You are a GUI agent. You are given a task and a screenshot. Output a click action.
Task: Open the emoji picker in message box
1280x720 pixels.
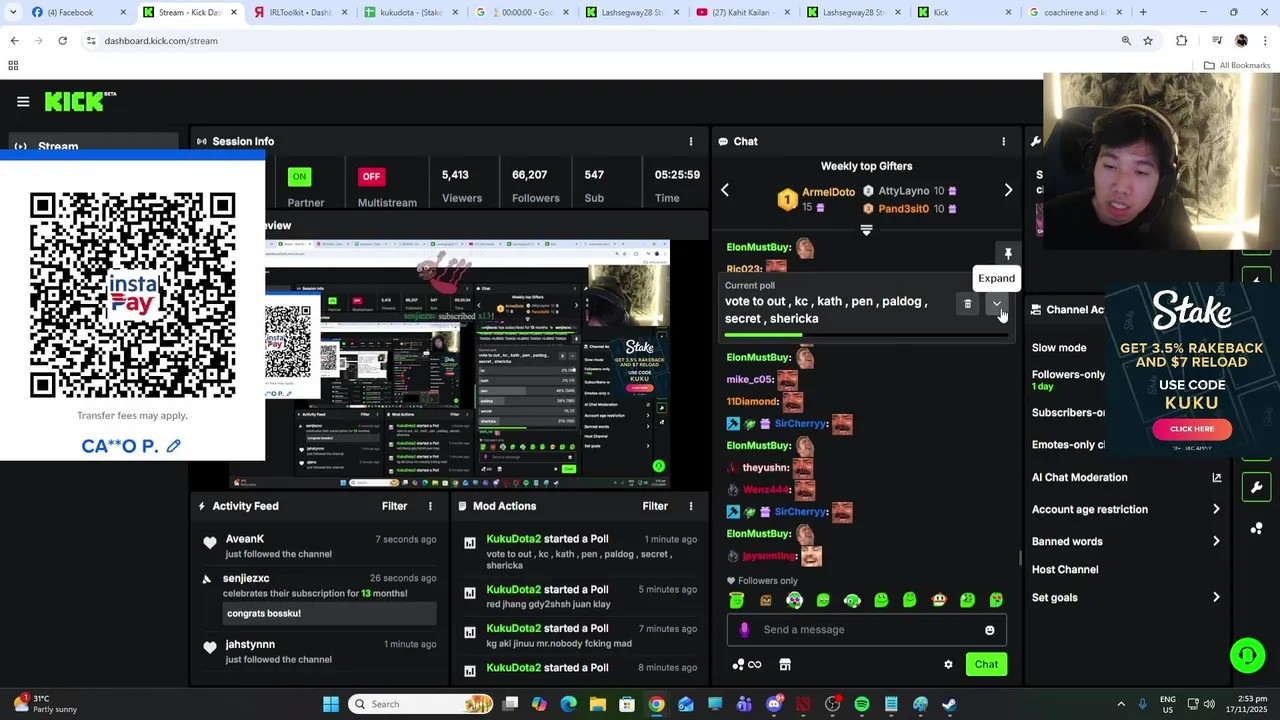click(990, 630)
